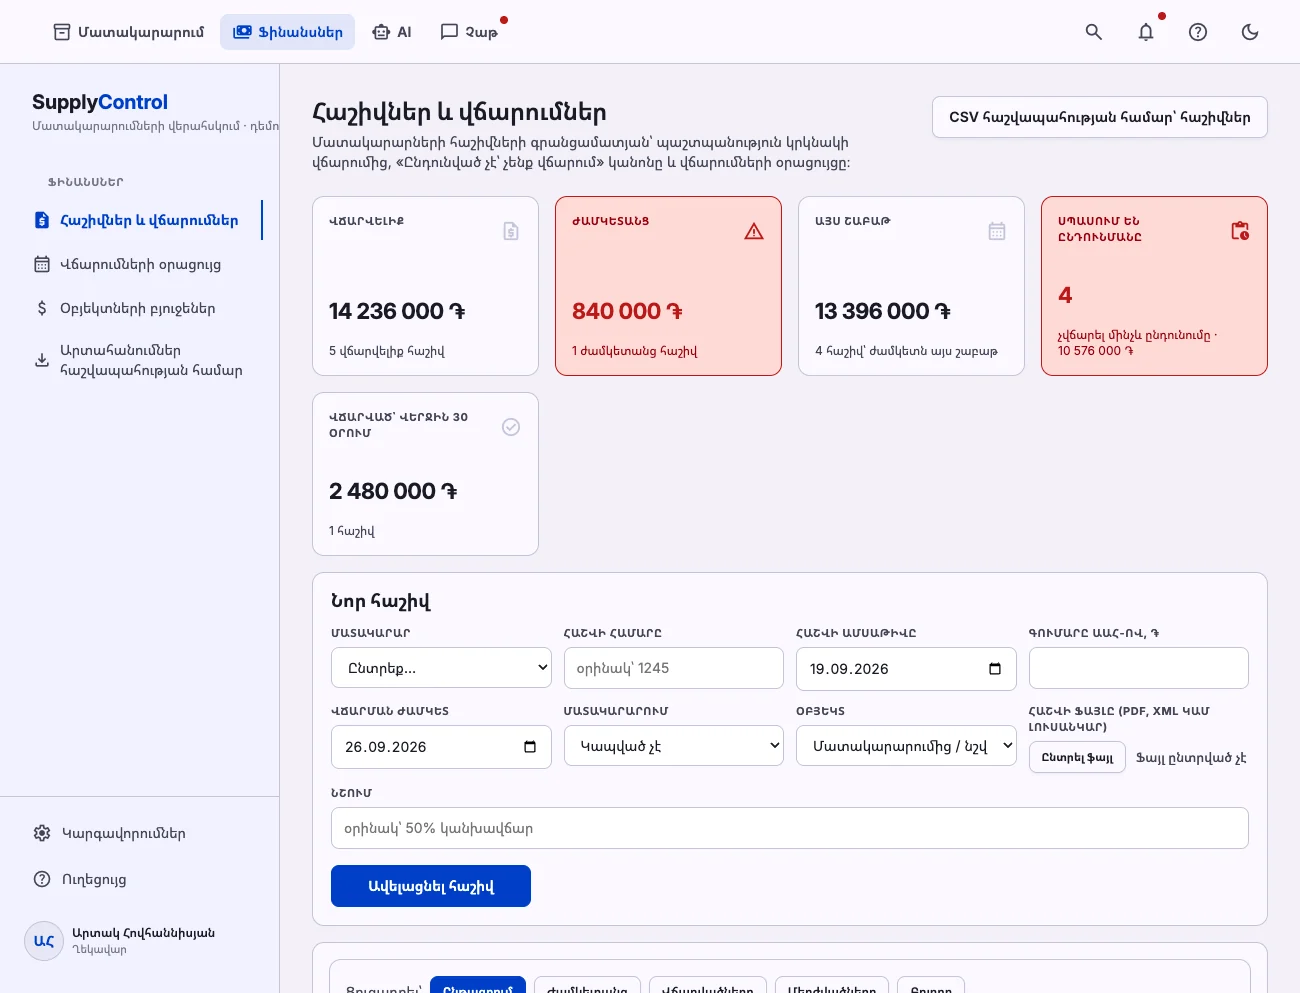Open the search magnifier icon
Viewport: 1300px width, 993px height.
tap(1094, 32)
